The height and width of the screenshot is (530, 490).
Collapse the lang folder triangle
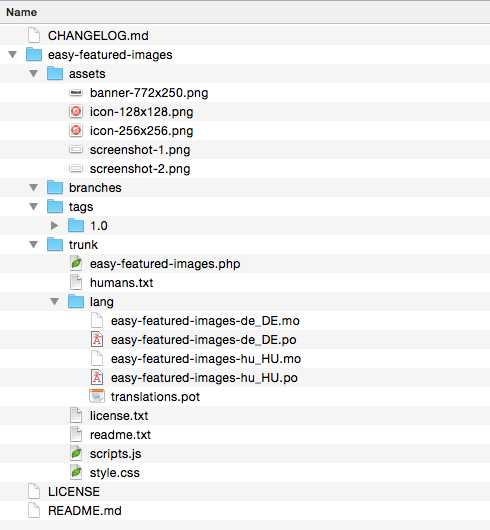(x=54, y=301)
